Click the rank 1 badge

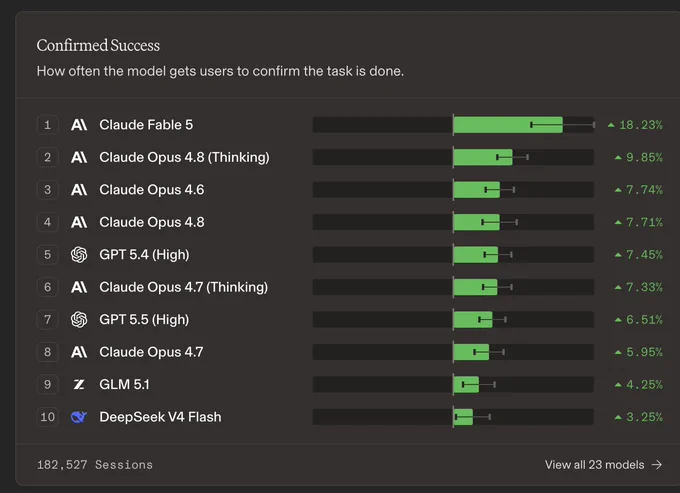(48, 125)
